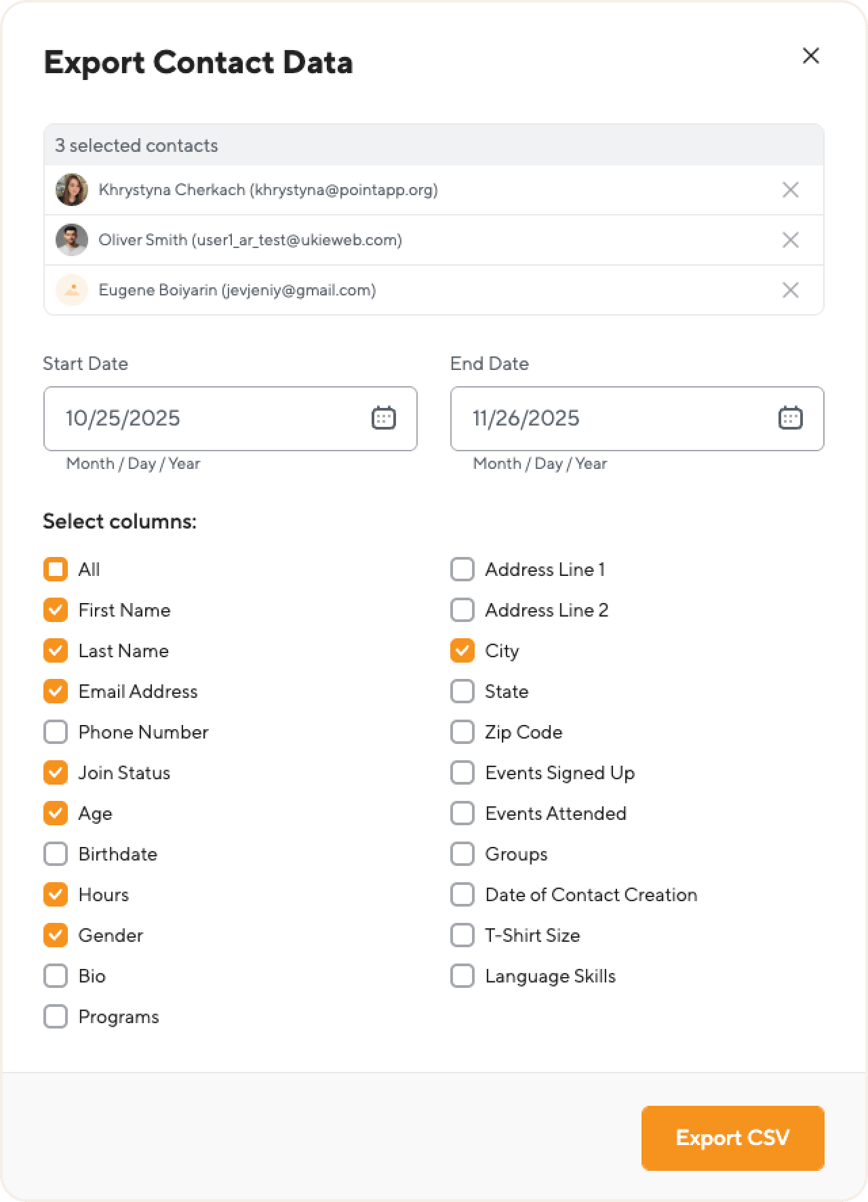Screen dimensions: 868x1202
Task: Click Oliver Smith's avatar photo
Action: tap(72, 240)
